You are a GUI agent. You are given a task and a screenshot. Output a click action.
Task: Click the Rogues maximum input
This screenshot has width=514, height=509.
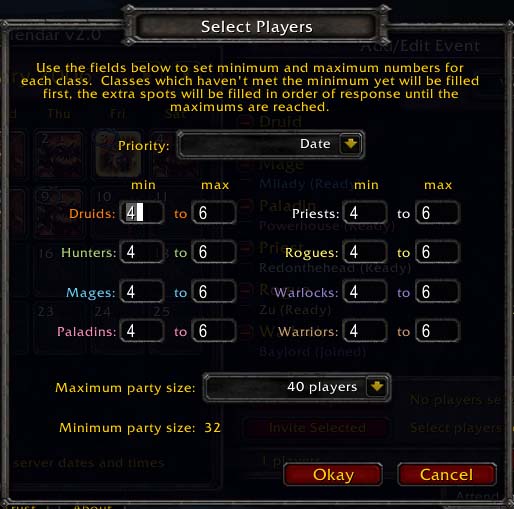[438, 252]
